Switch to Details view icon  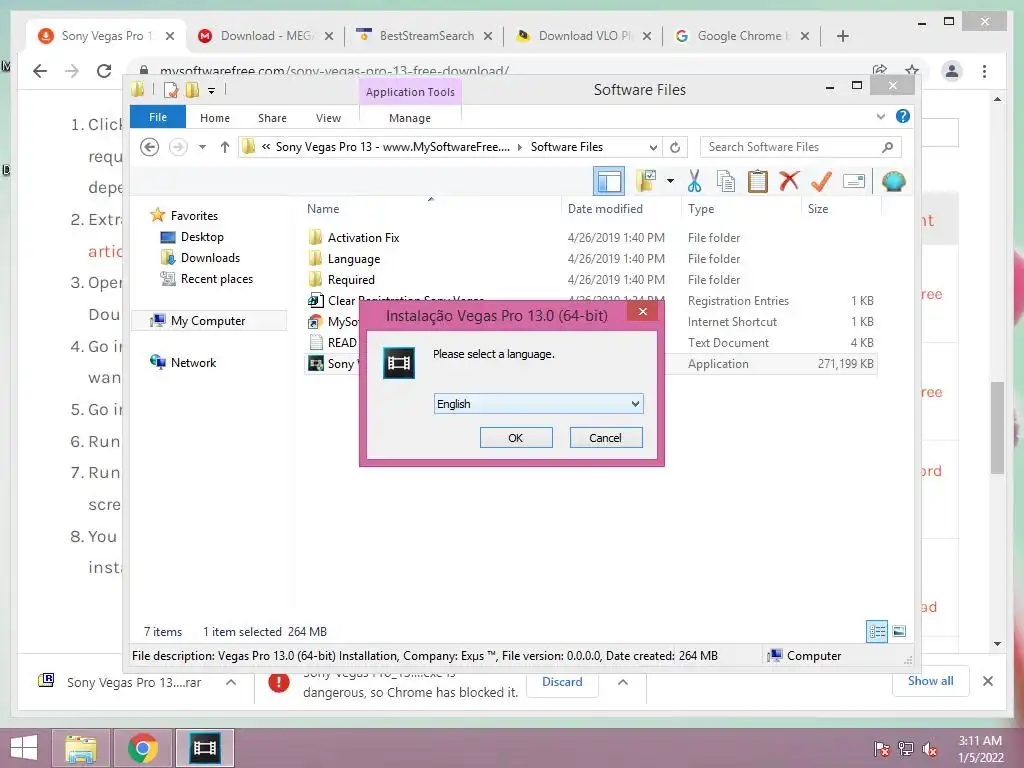click(876, 632)
